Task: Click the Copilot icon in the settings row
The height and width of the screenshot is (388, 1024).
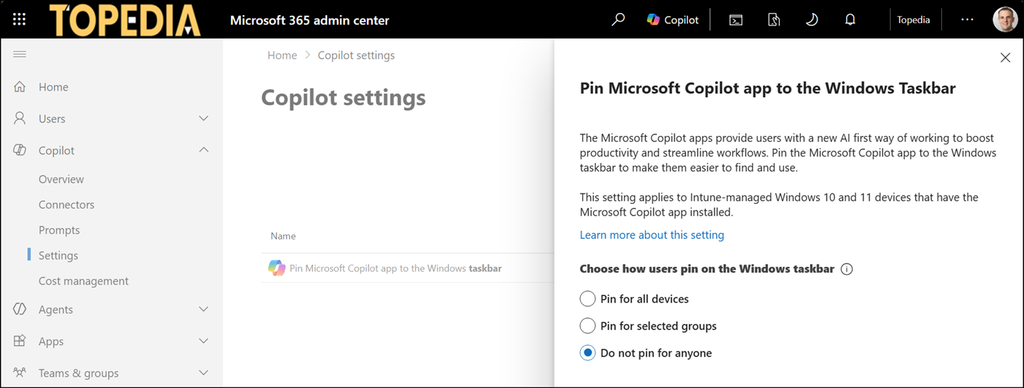Action: point(276,268)
